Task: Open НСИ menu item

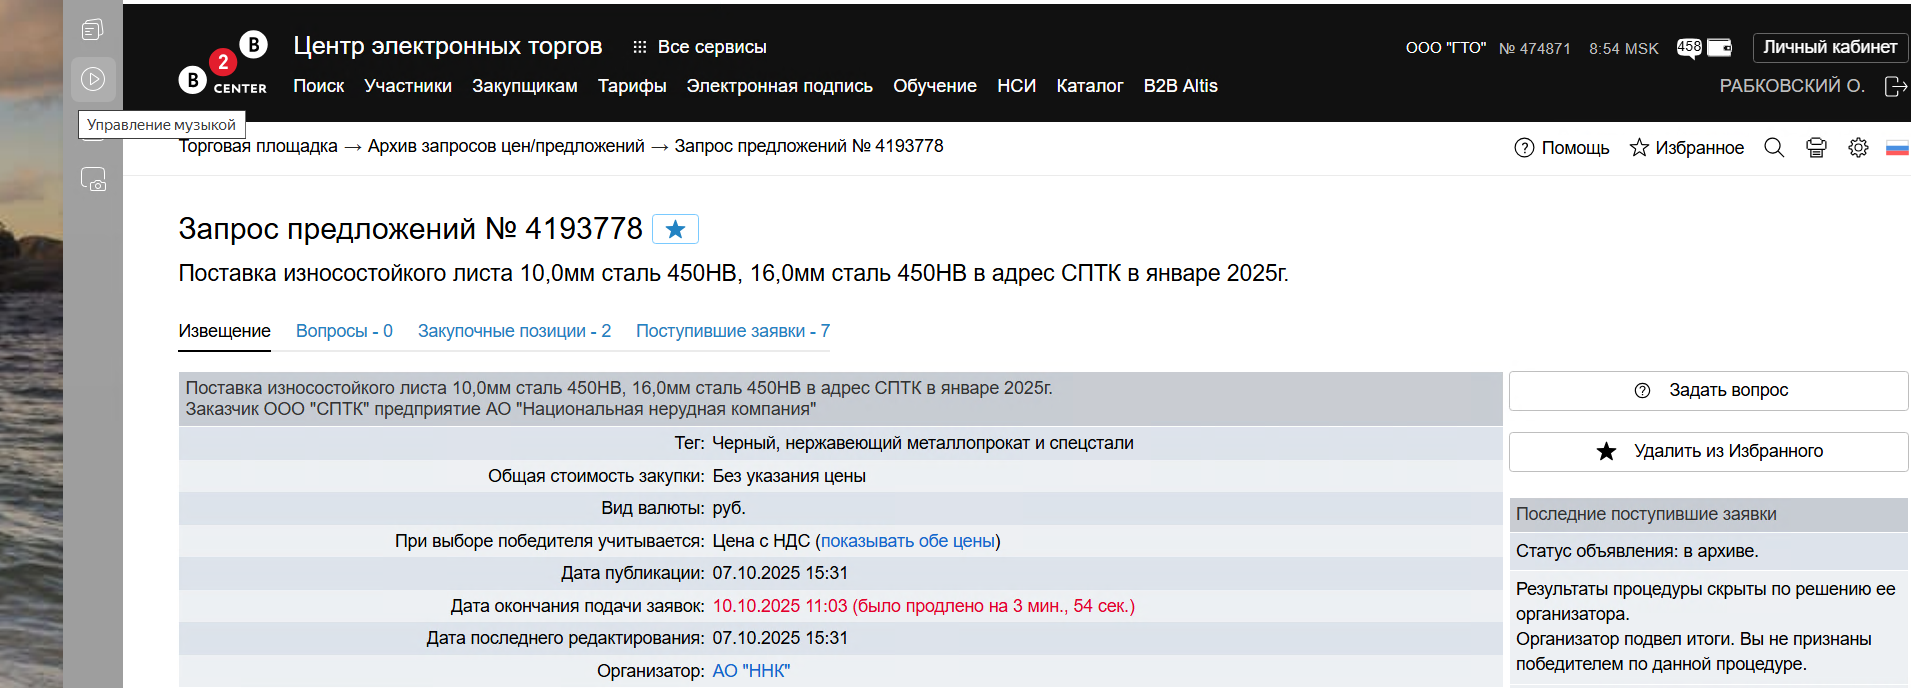Action: click(x=1016, y=86)
